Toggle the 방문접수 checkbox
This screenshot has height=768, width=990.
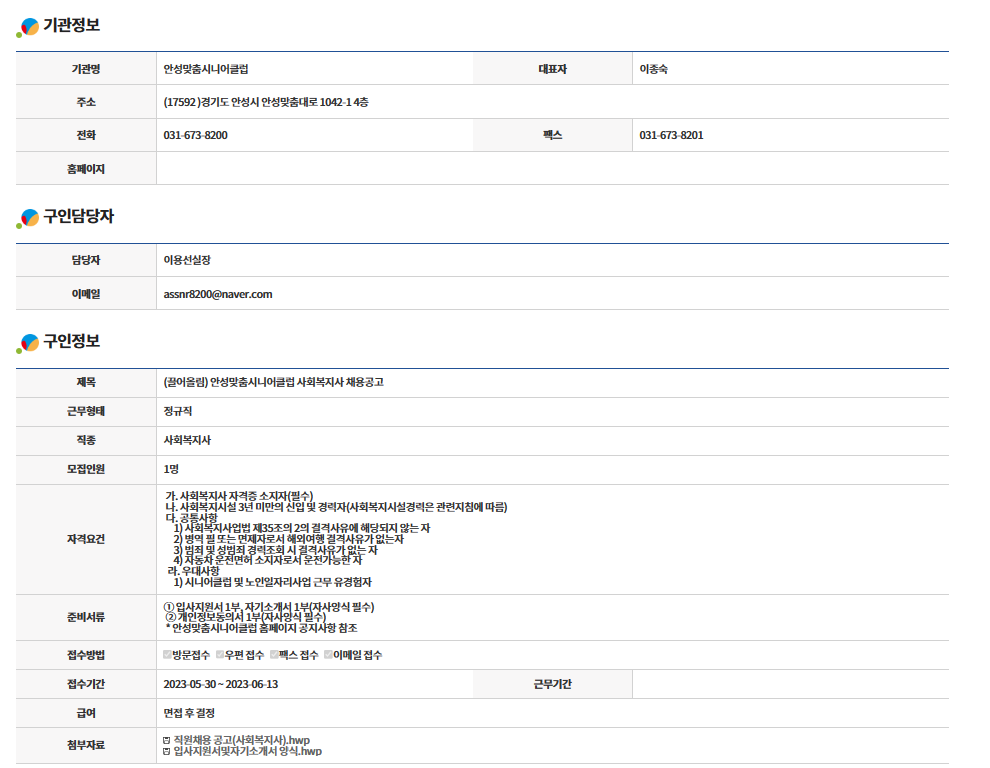coord(167,655)
